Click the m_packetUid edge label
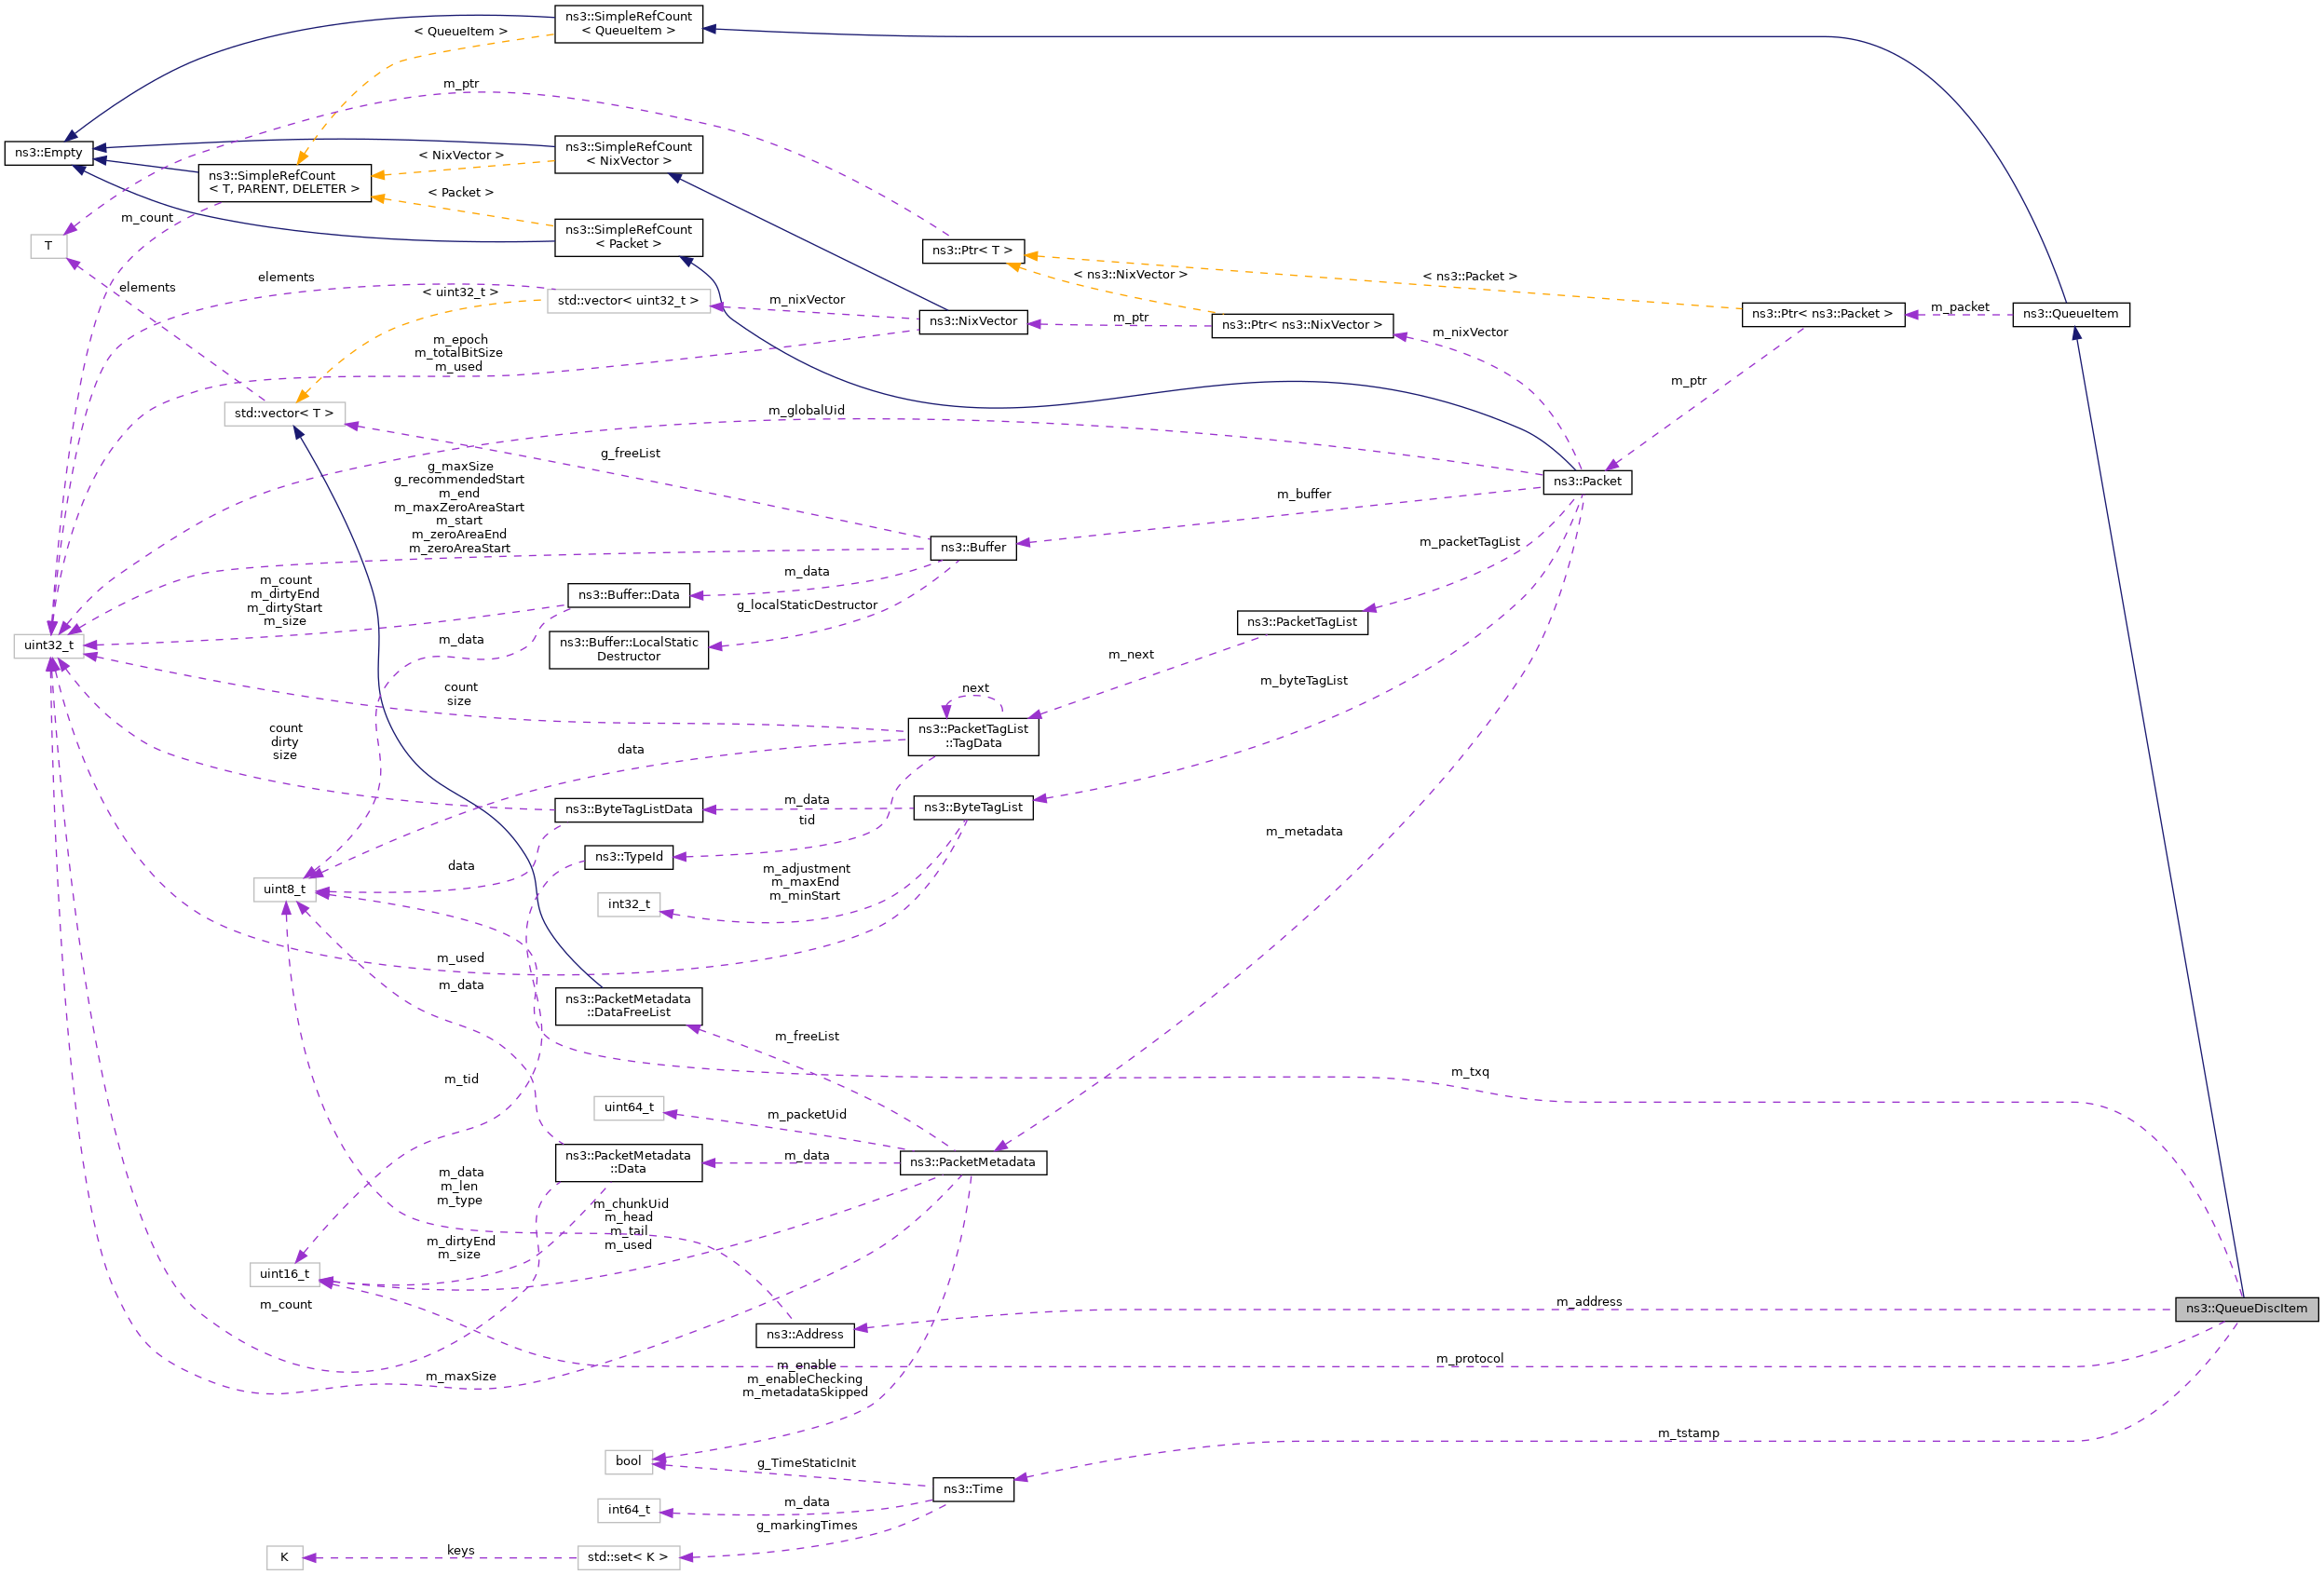The image size is (2324, 1575). 807,1115
